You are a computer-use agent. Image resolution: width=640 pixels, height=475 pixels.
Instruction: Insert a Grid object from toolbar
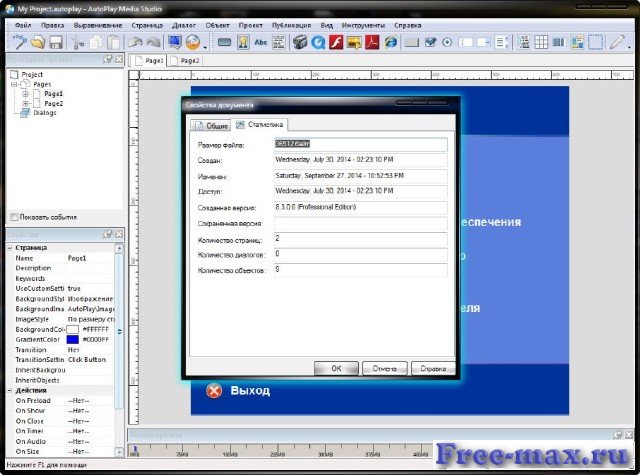tap(541, 42)
